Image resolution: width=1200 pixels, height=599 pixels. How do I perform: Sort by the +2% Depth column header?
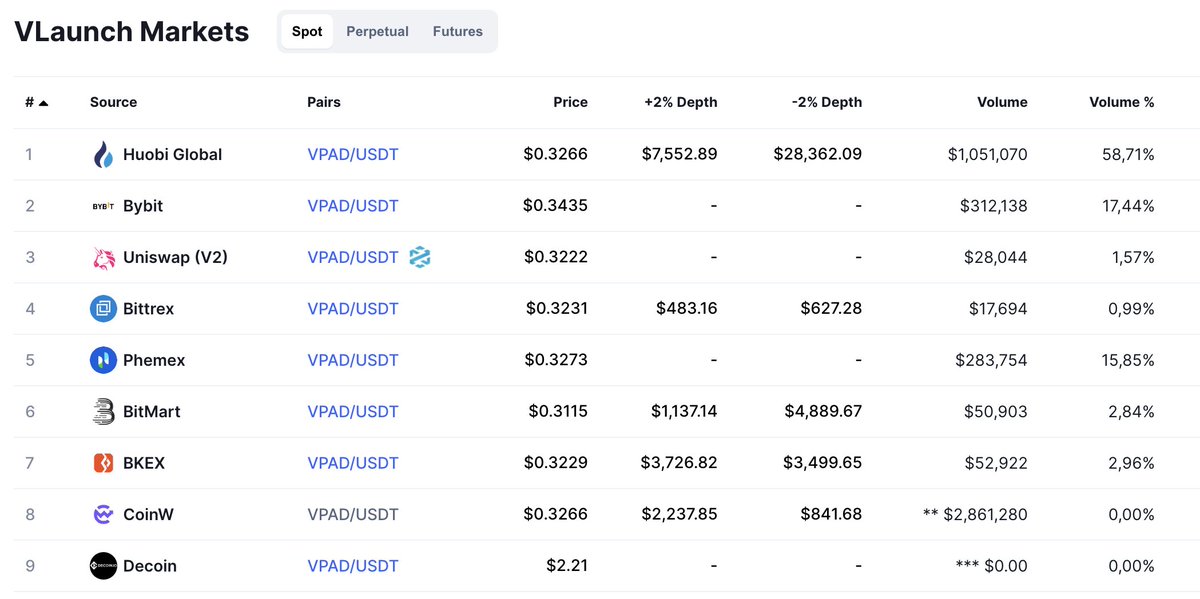click(680, 102)
